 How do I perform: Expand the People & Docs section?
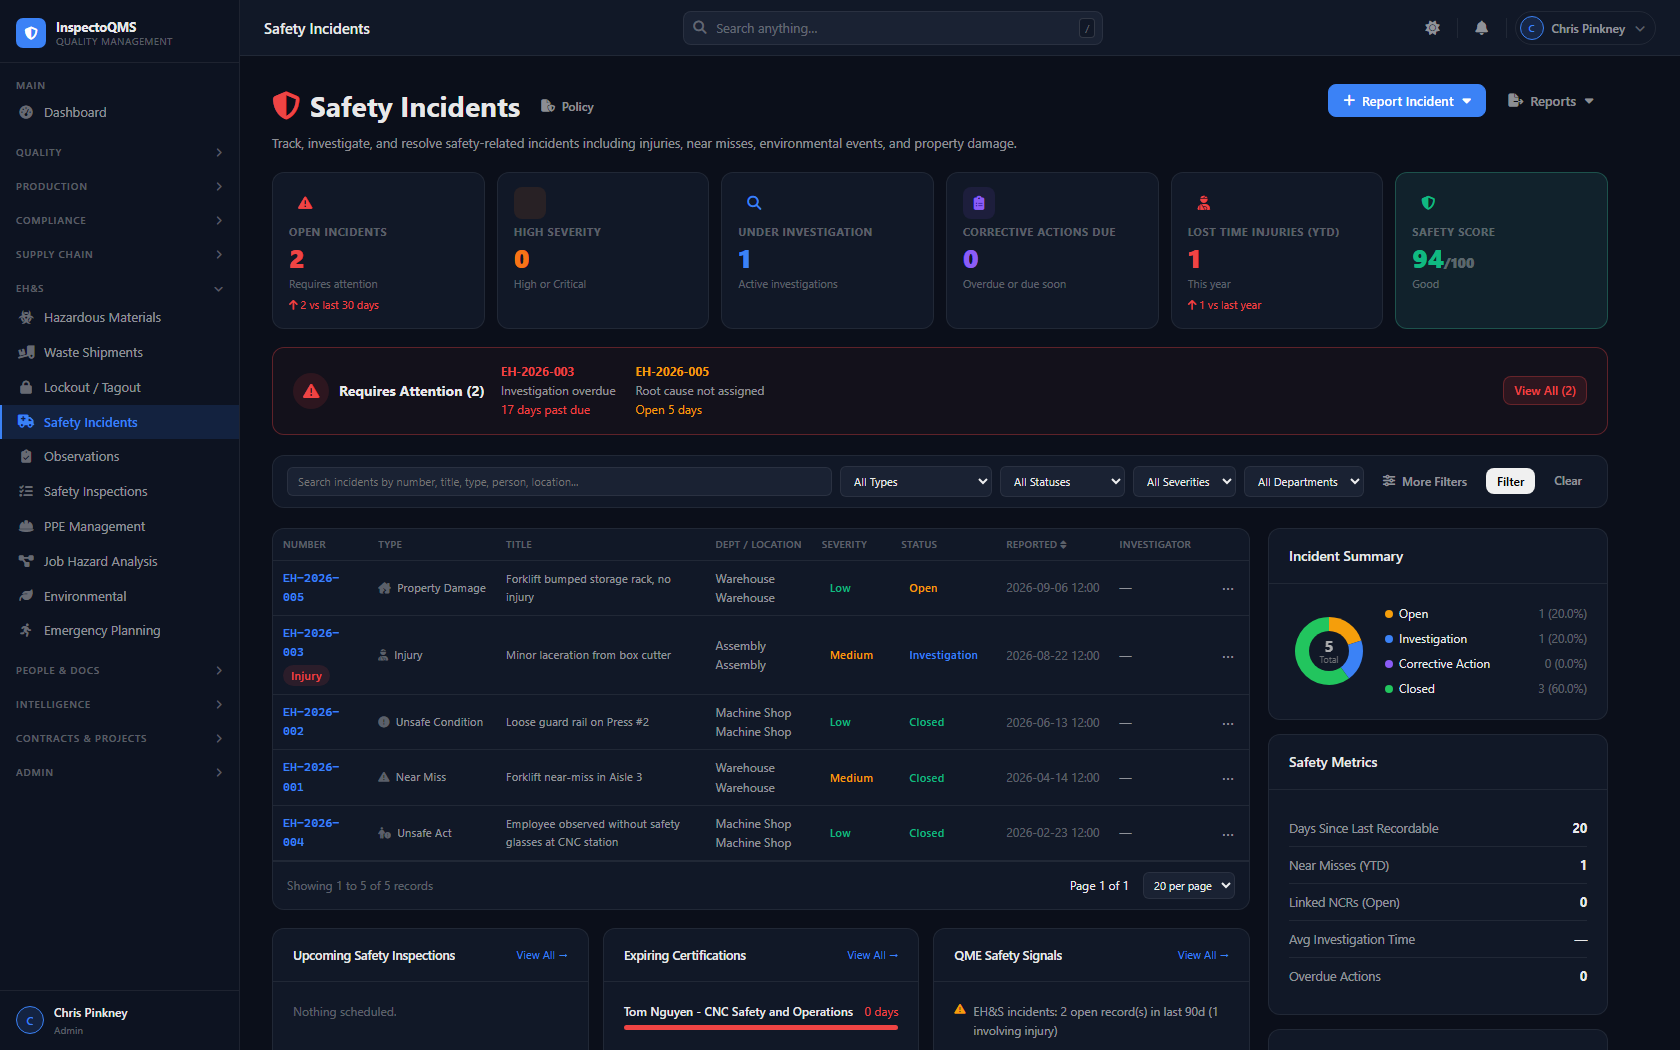119,670
